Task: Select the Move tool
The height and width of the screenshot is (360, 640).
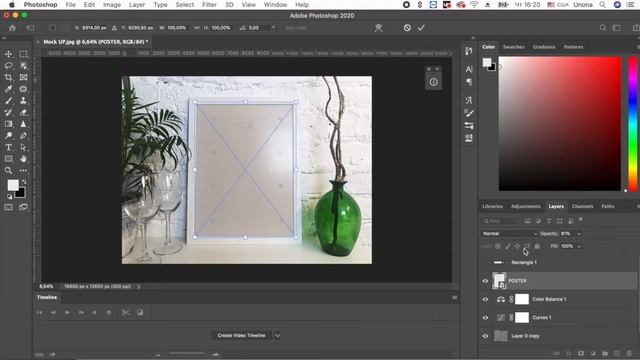Action: (8, 54)
